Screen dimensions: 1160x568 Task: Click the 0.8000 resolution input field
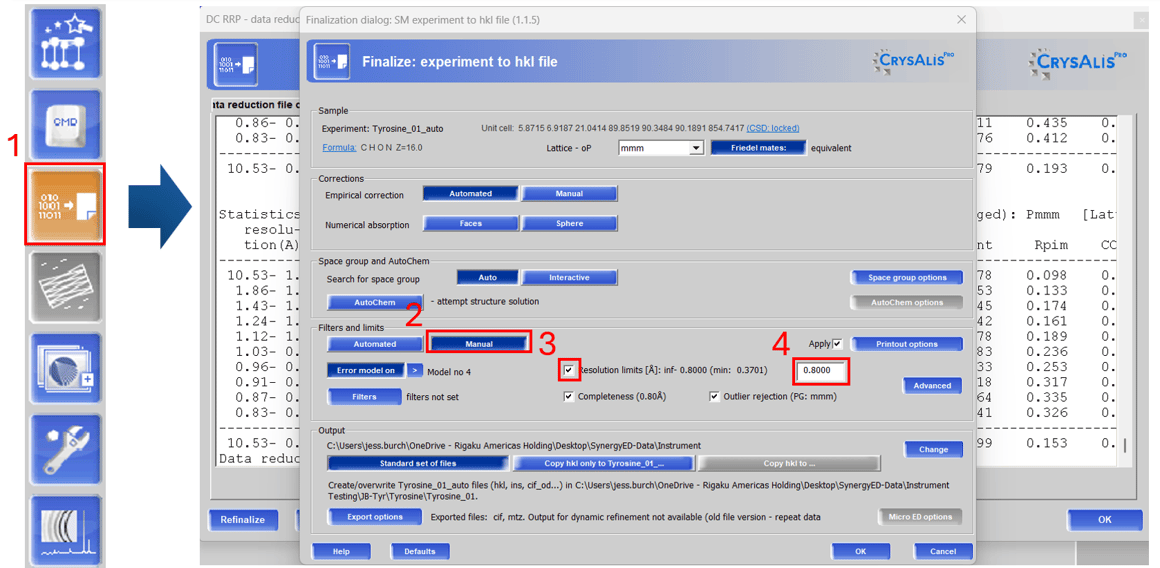pos(820,371)
